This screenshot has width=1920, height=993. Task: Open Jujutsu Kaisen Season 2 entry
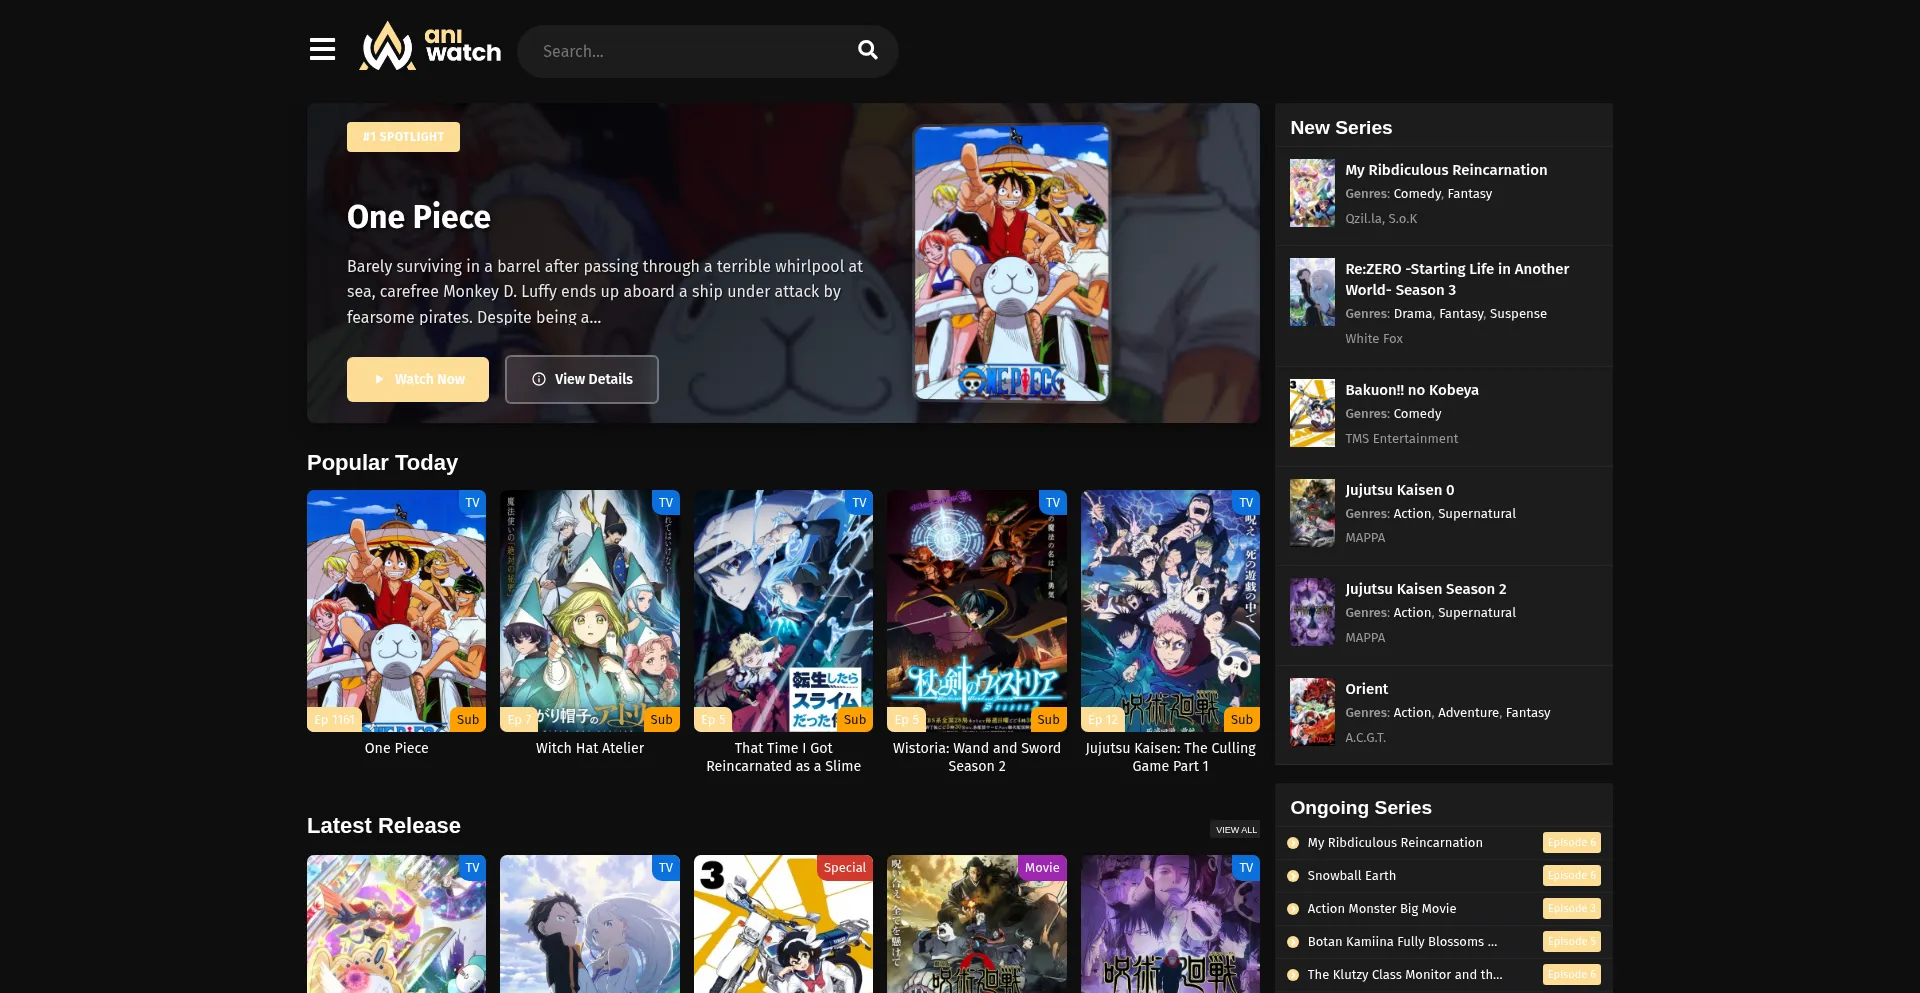pyautogui.click(x=1425, y=589)
